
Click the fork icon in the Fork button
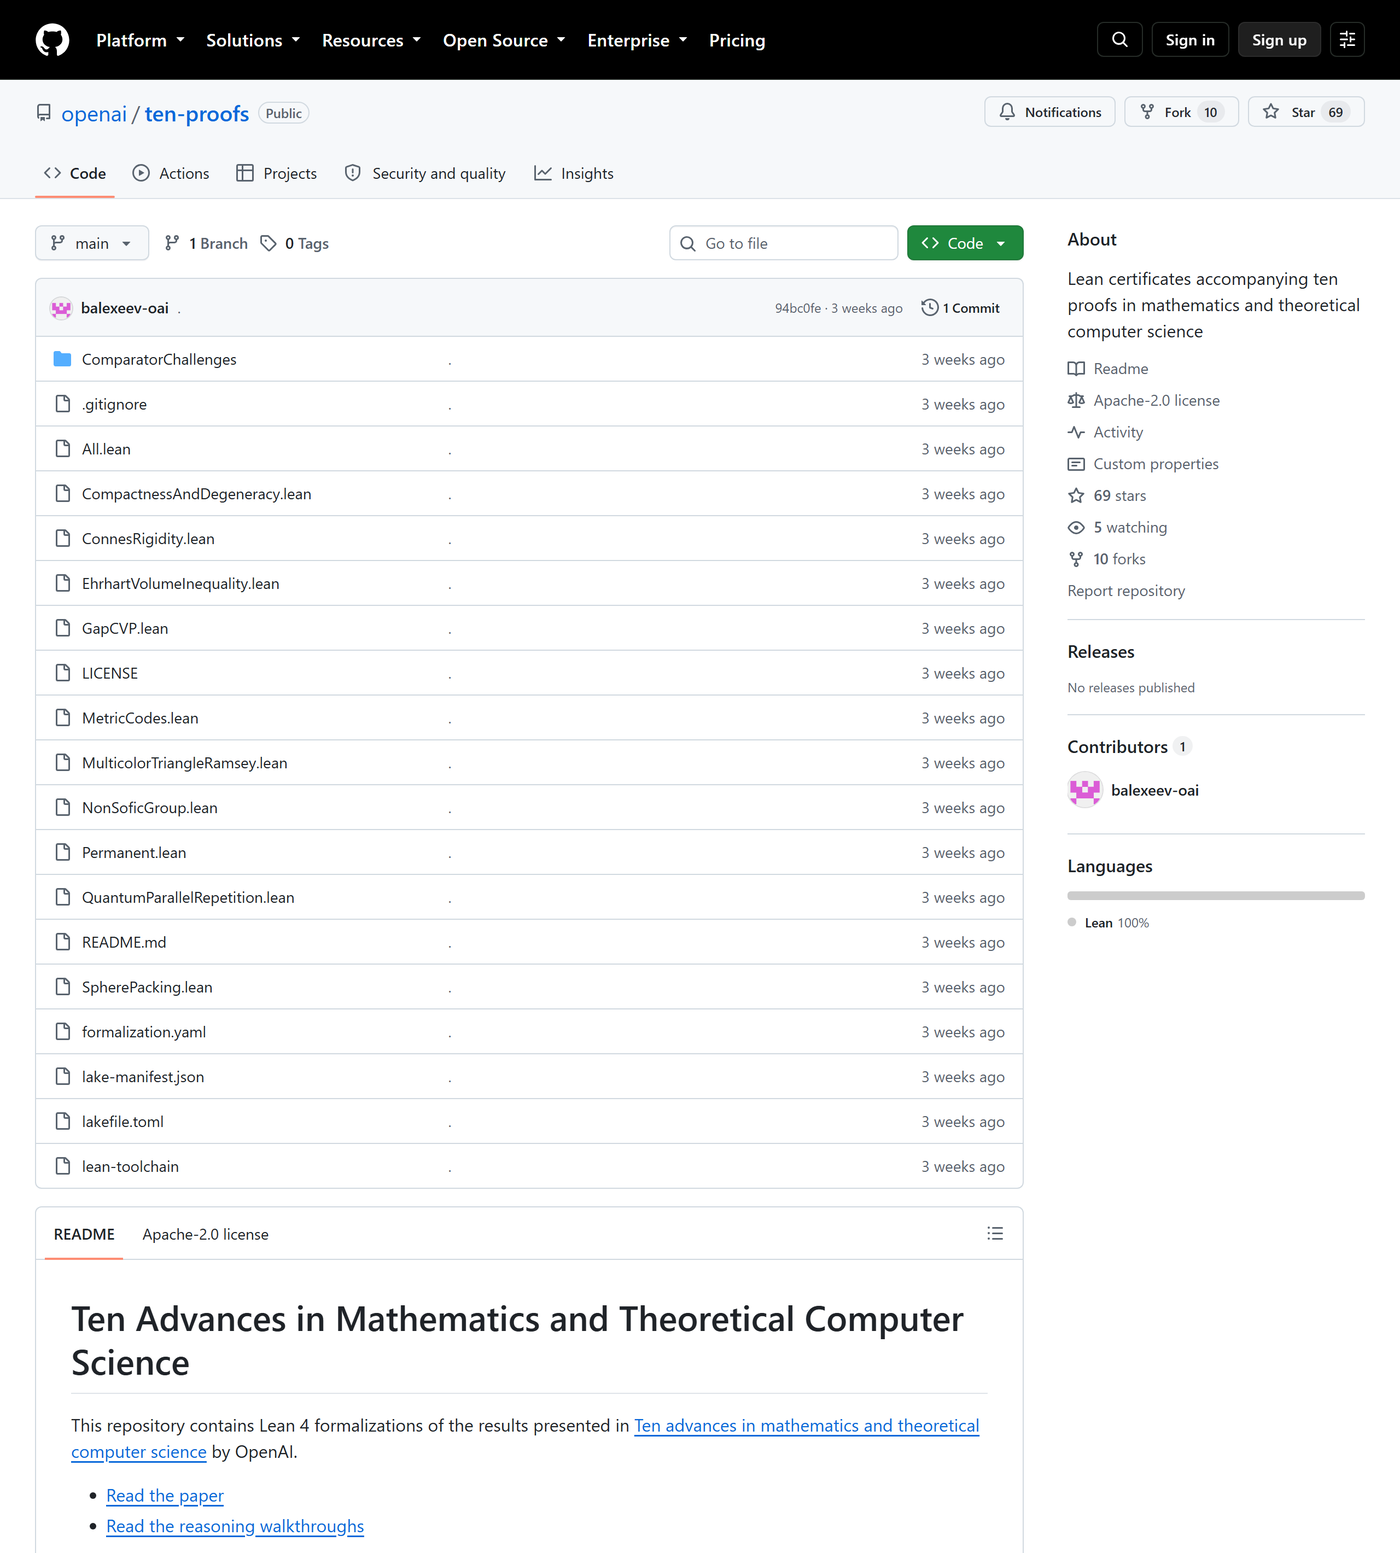1147,112
